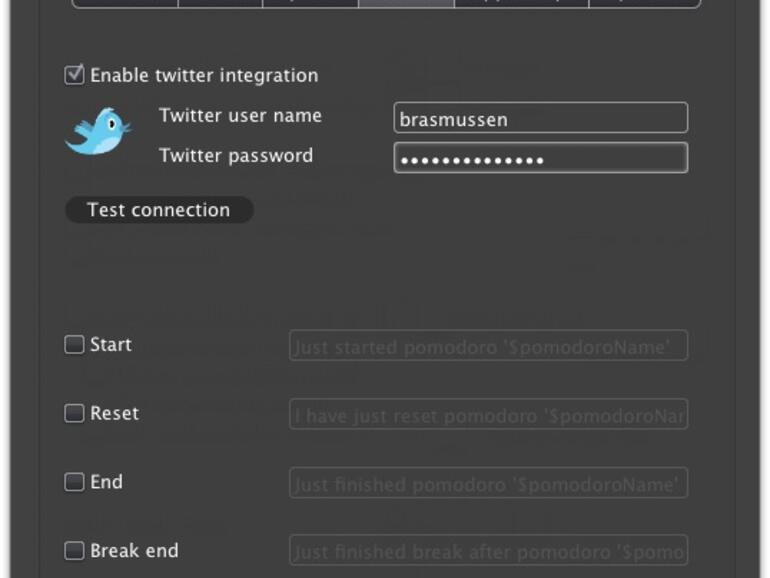Open the tab right of the highlighted tab

pos(521,3)
